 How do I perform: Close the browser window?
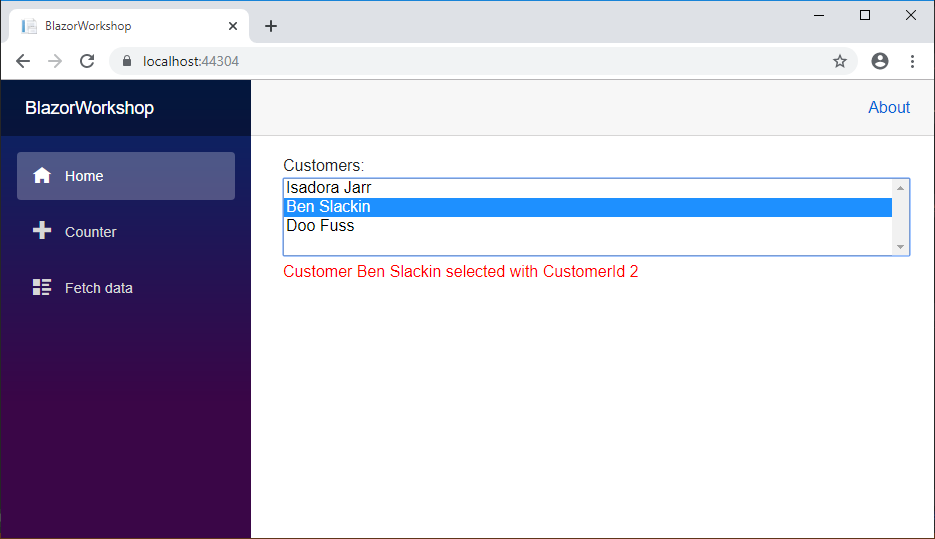[x=911, y=16]
